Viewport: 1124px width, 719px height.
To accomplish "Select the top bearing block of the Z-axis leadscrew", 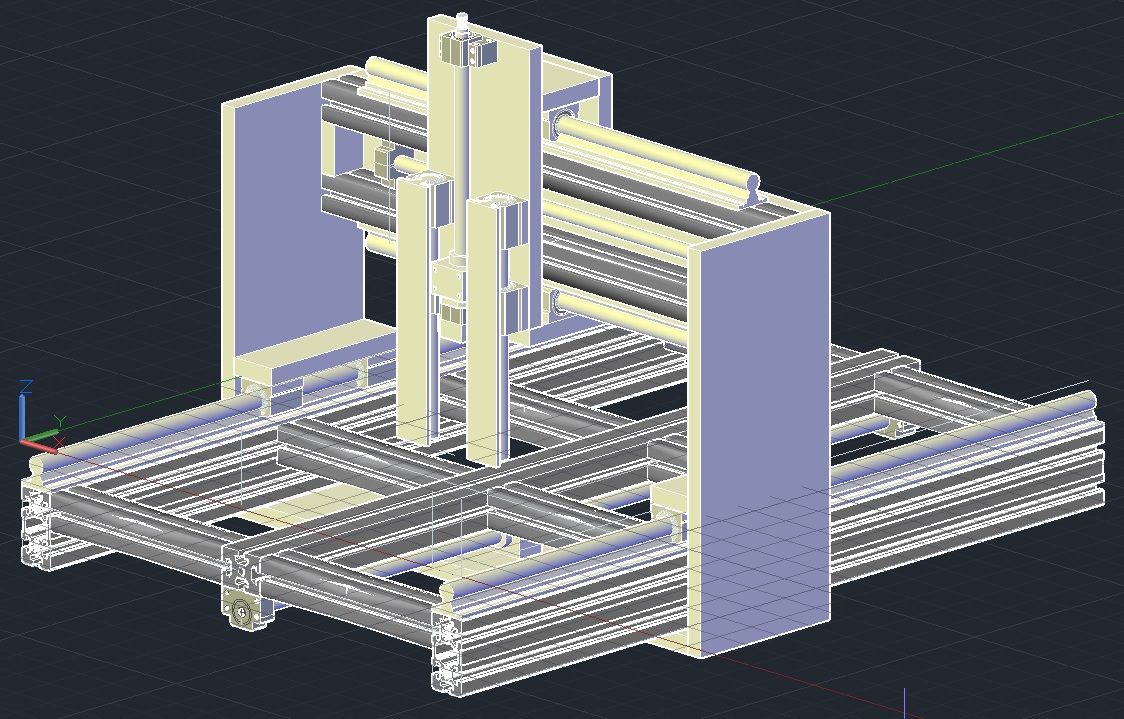I will click(x=474, y=50).
